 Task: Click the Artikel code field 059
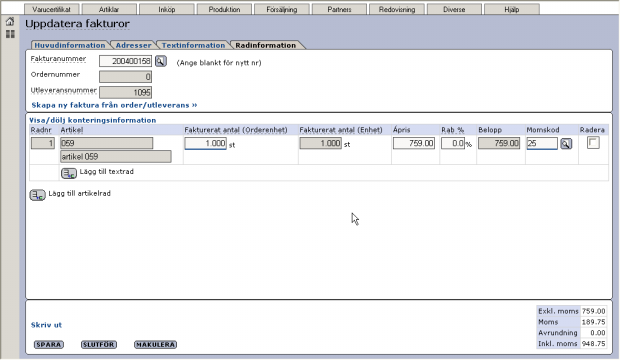tap(106, 143)
